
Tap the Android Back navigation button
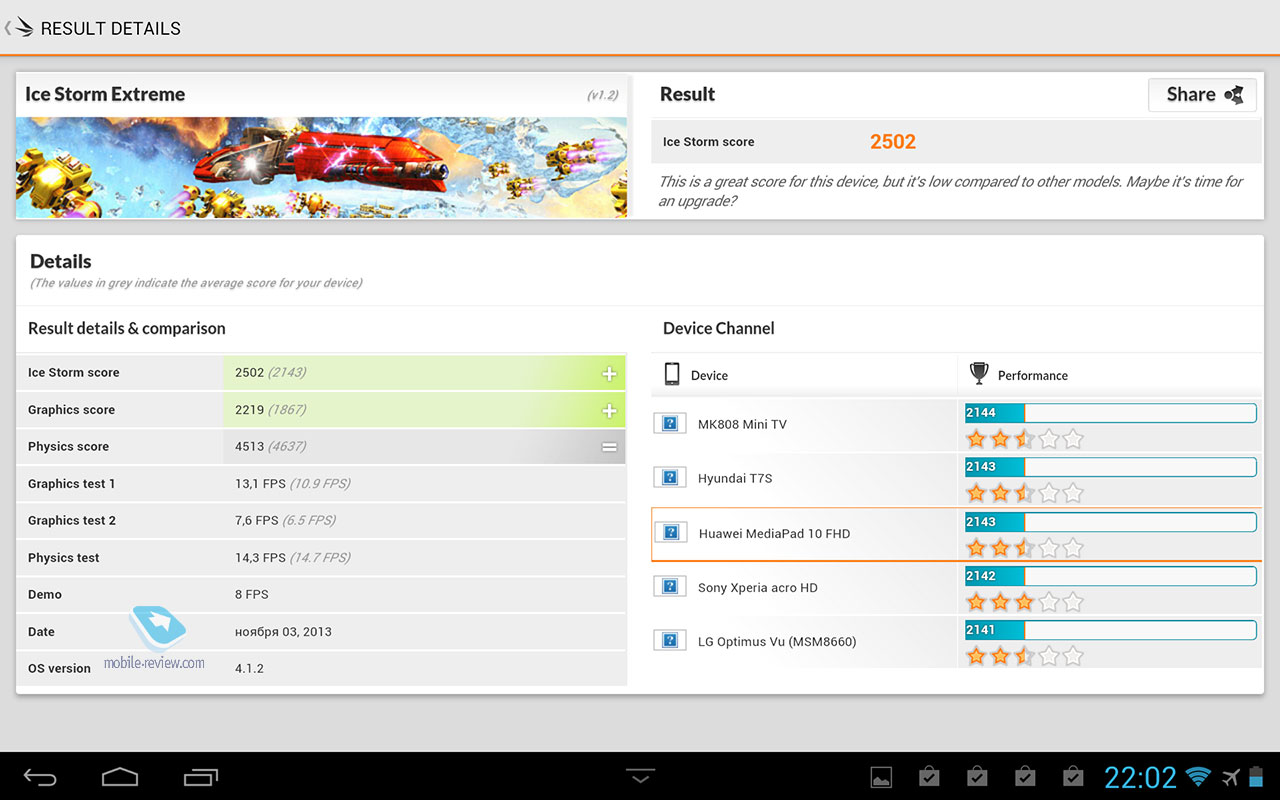pos(41,777)
